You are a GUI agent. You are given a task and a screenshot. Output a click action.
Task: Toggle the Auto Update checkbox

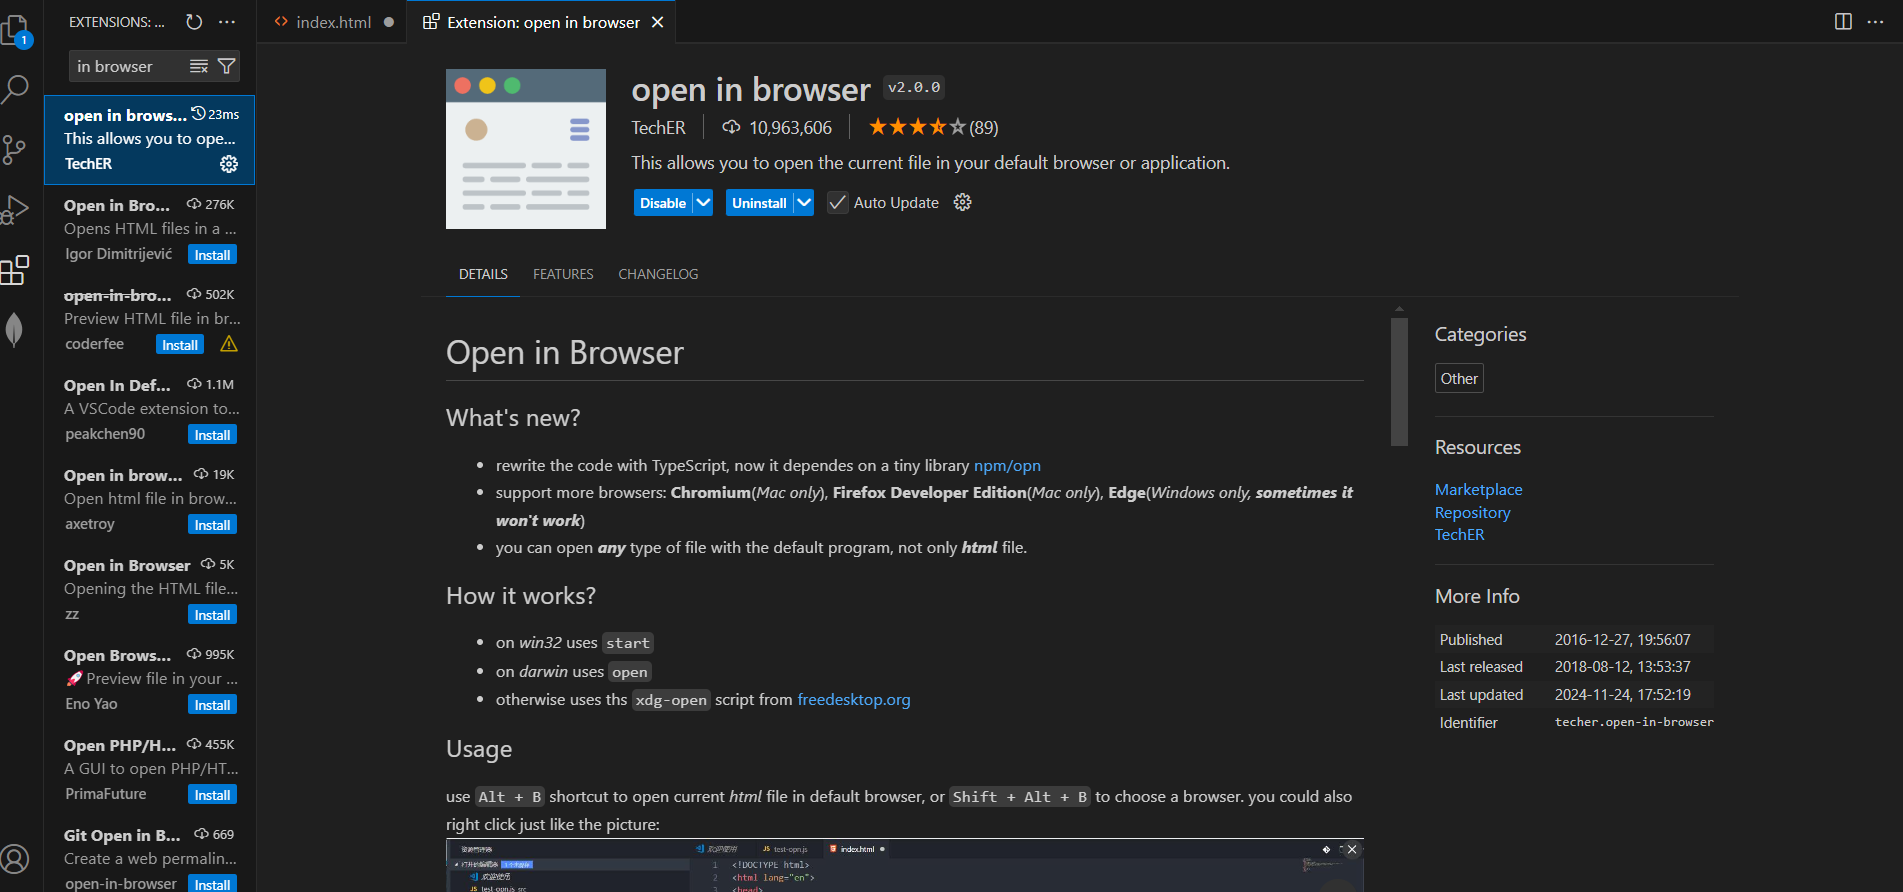(x=838, y=202)
